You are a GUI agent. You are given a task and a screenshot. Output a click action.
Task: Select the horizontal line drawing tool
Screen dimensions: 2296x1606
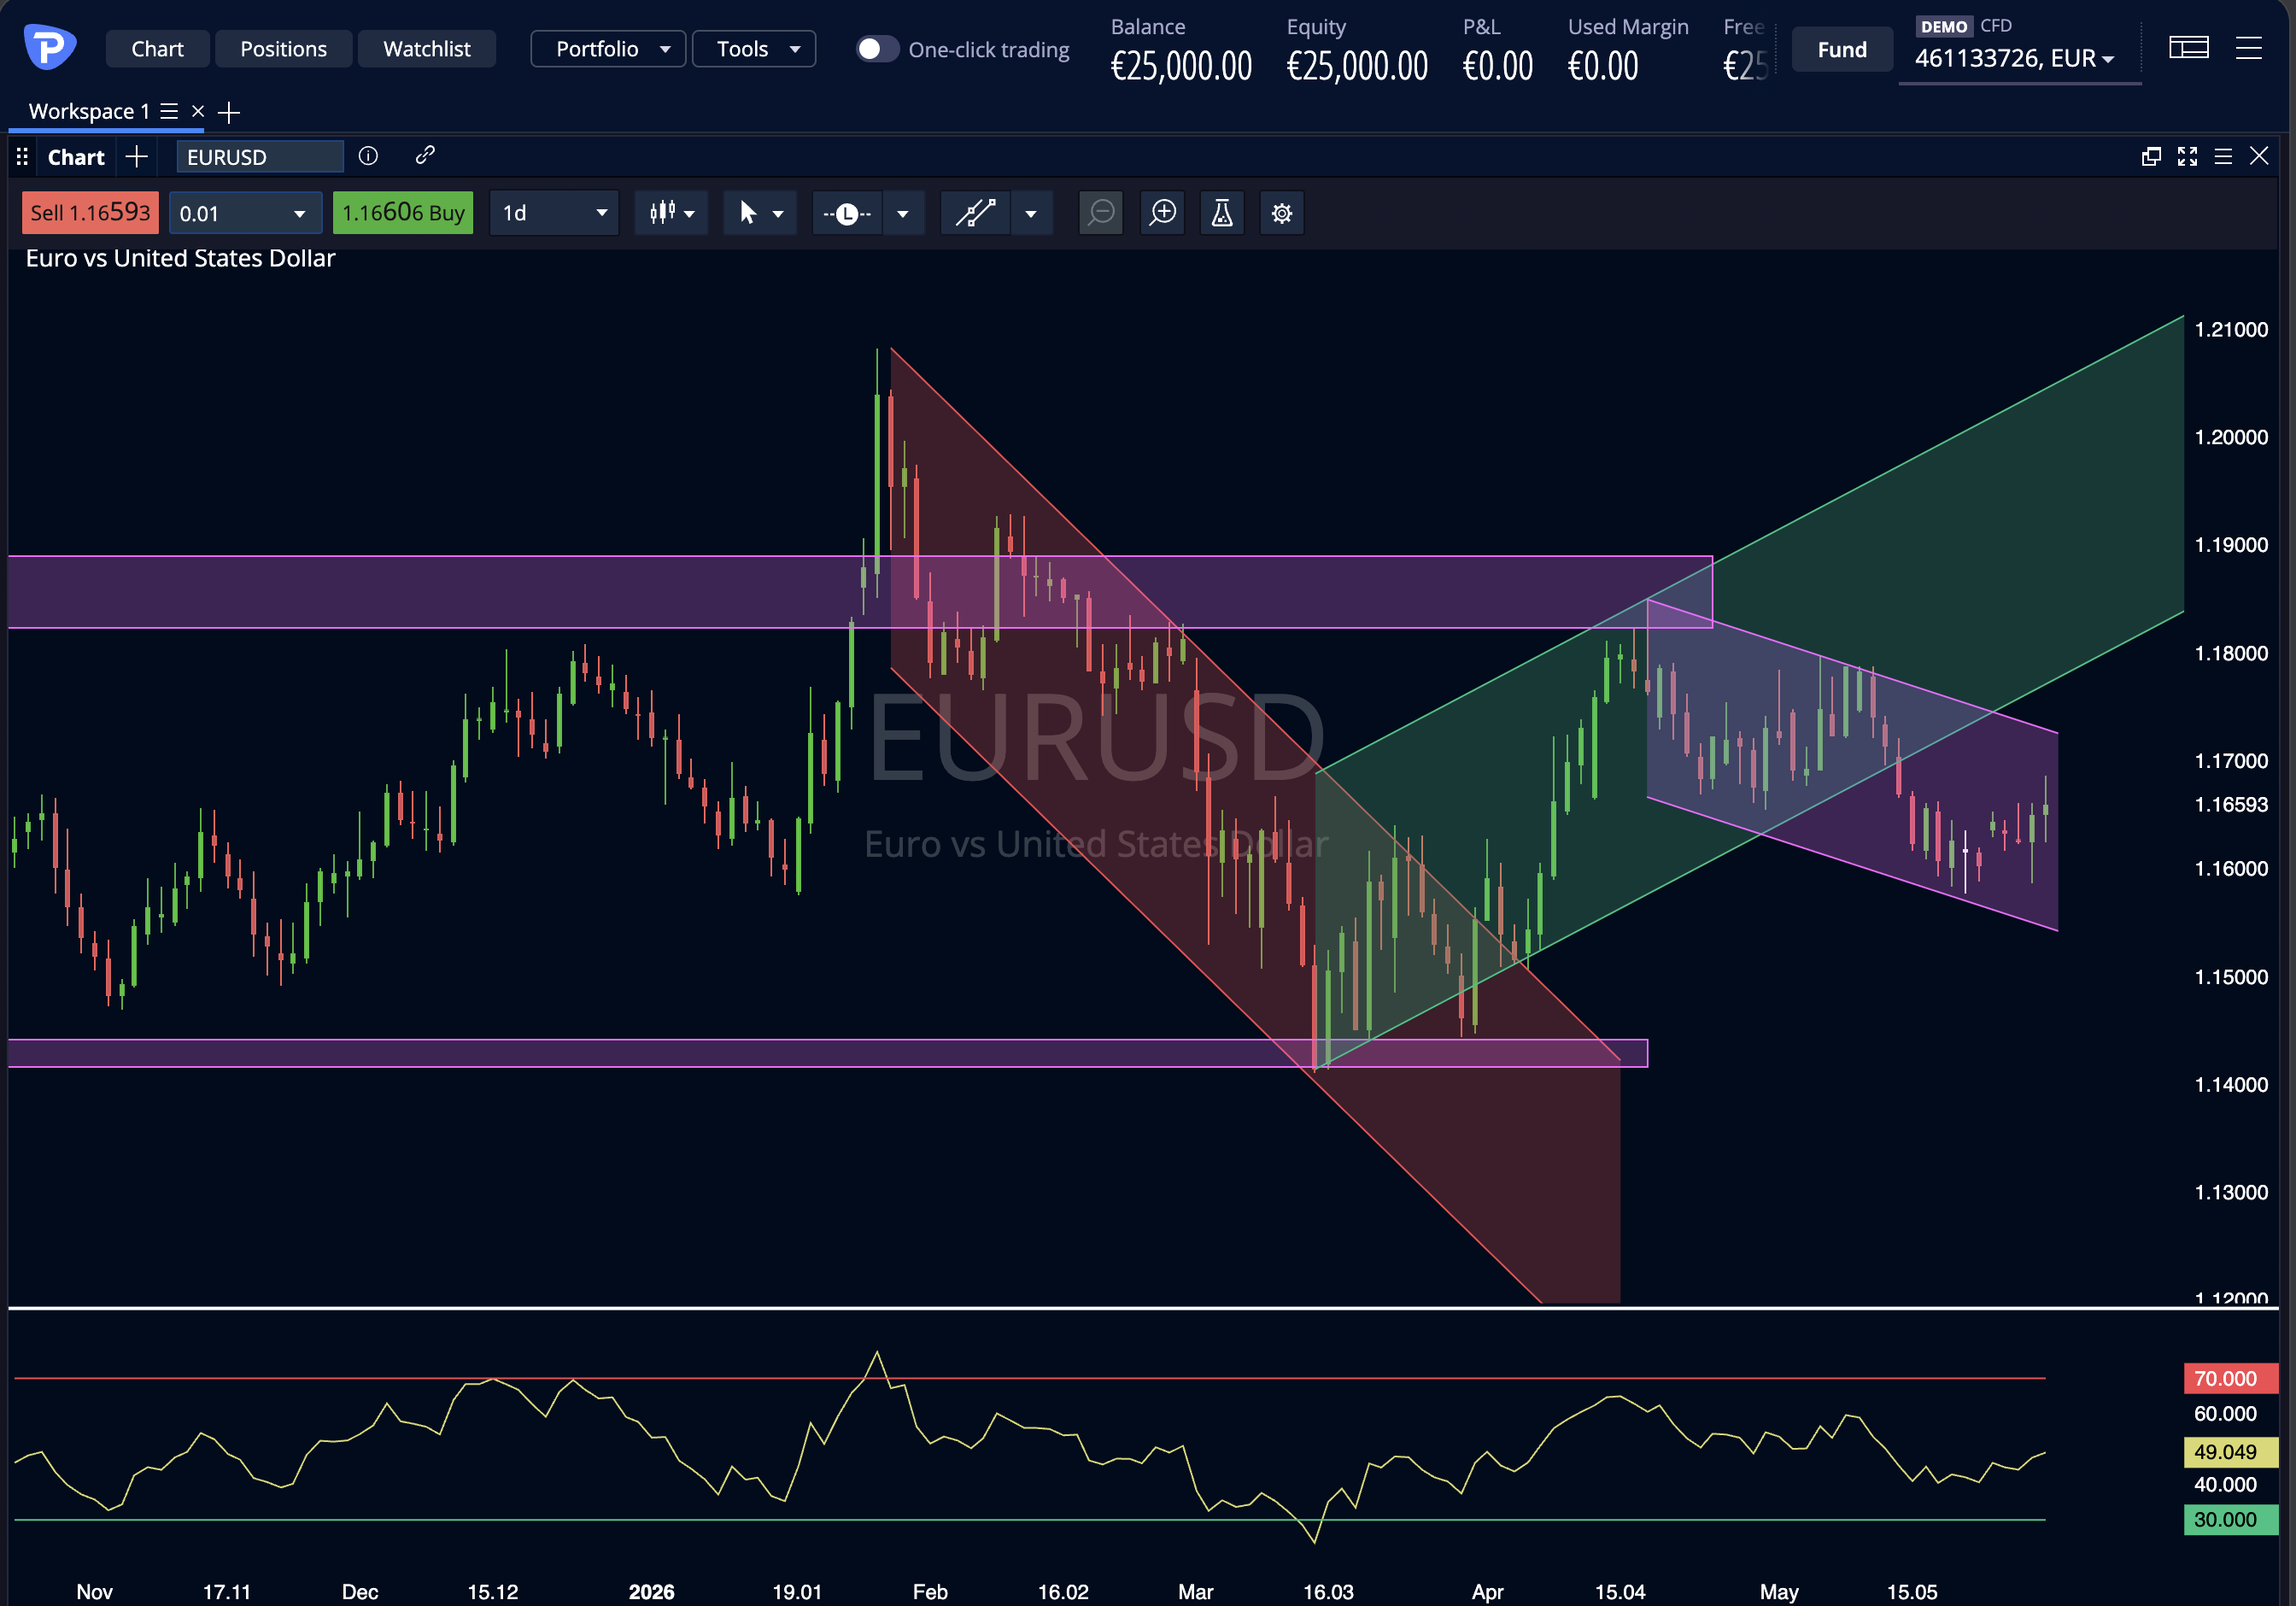point(847,213)
